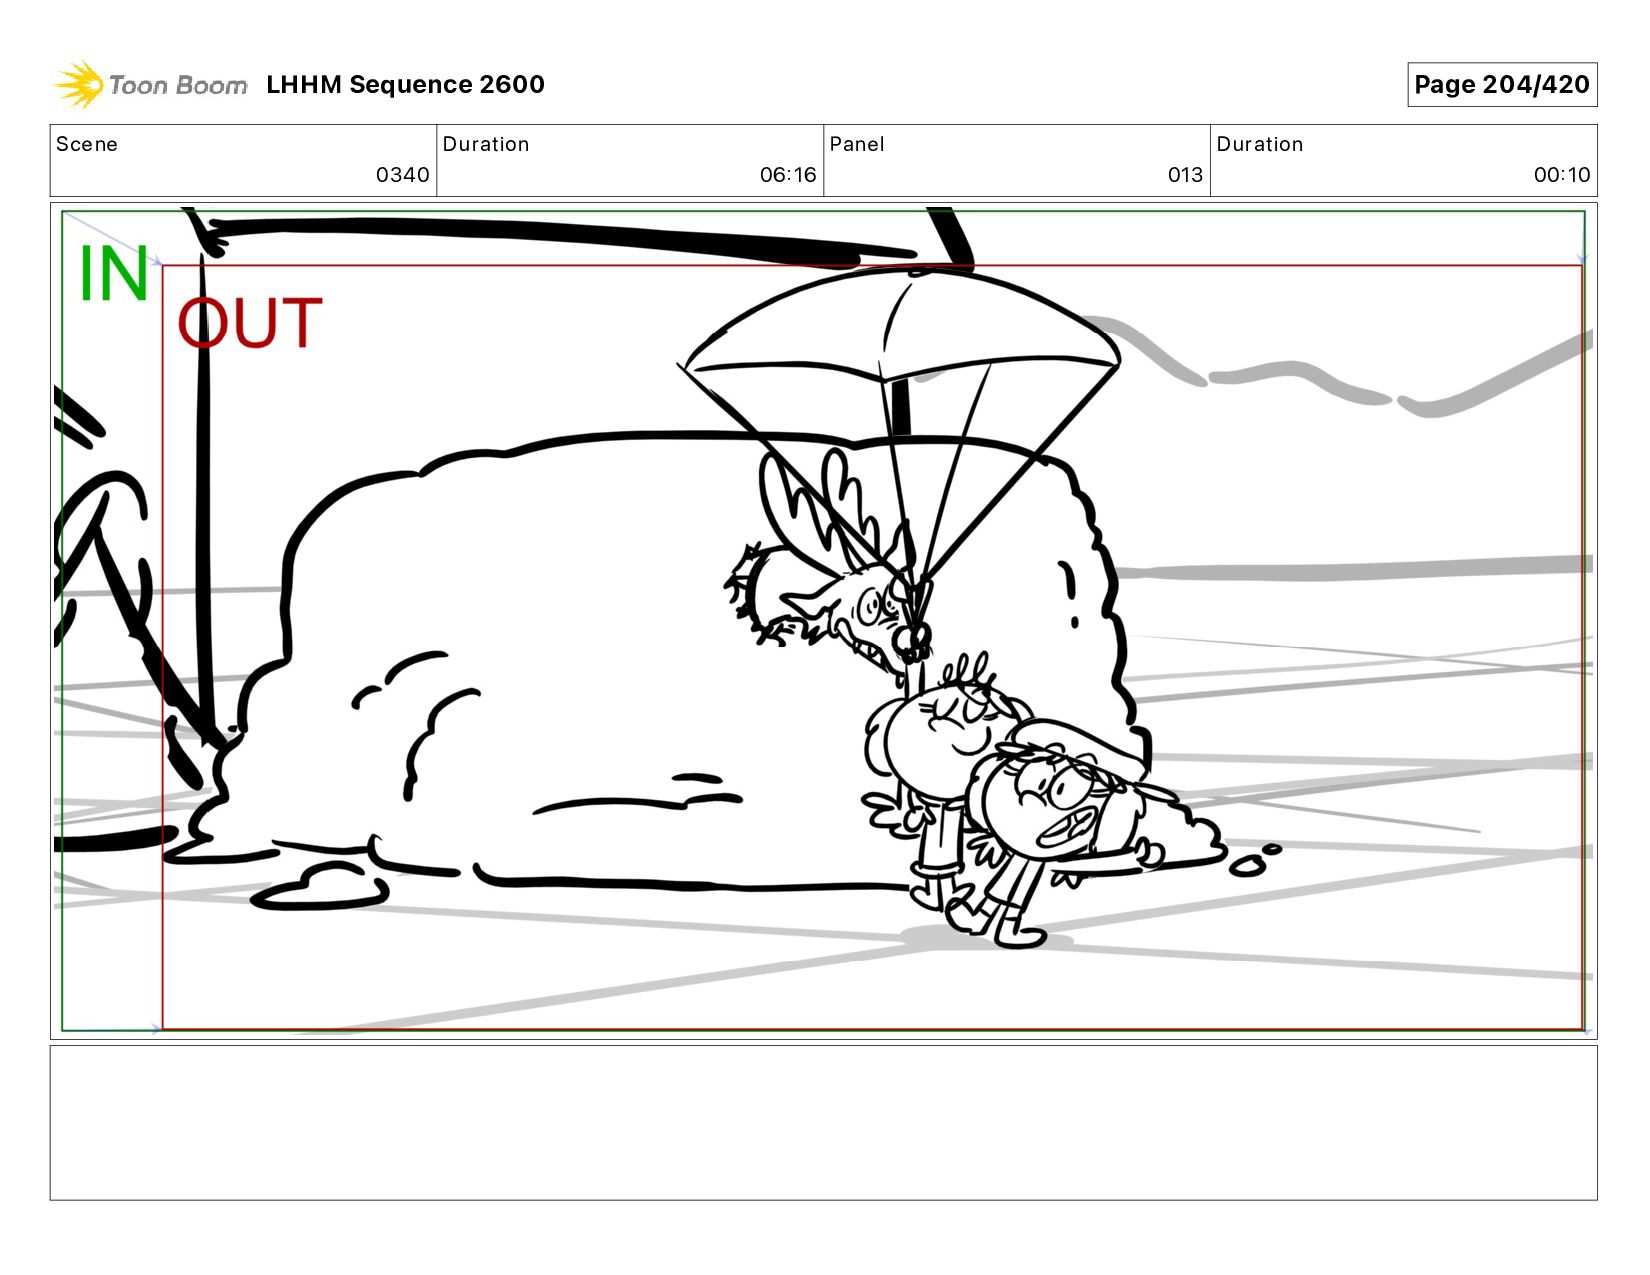Select the scene duration value '06:16'
Viewport: 1650px width, 1275px height.
click(x=788, y=175)
